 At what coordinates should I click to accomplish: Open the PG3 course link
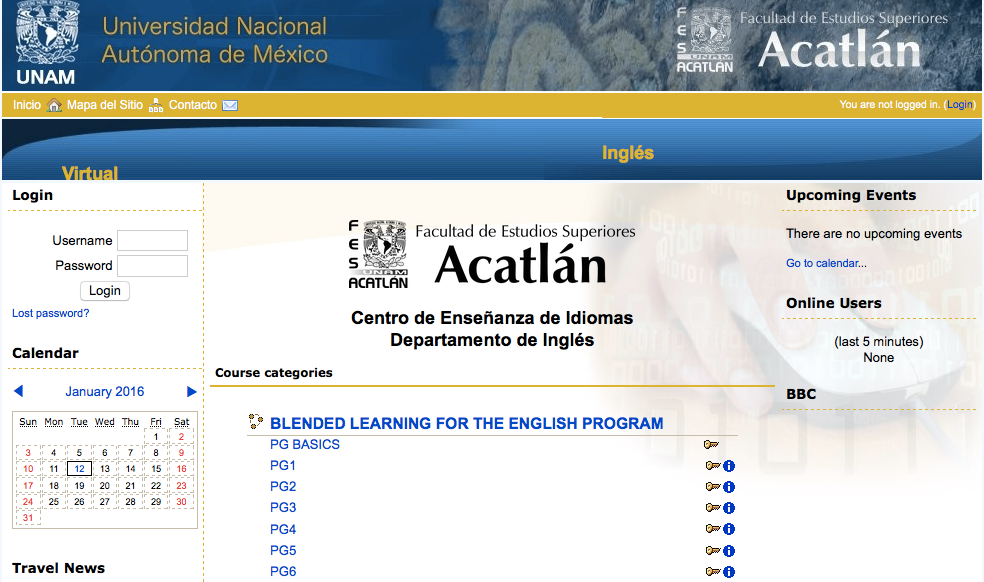pyautogui.click(x=283, y=507)
